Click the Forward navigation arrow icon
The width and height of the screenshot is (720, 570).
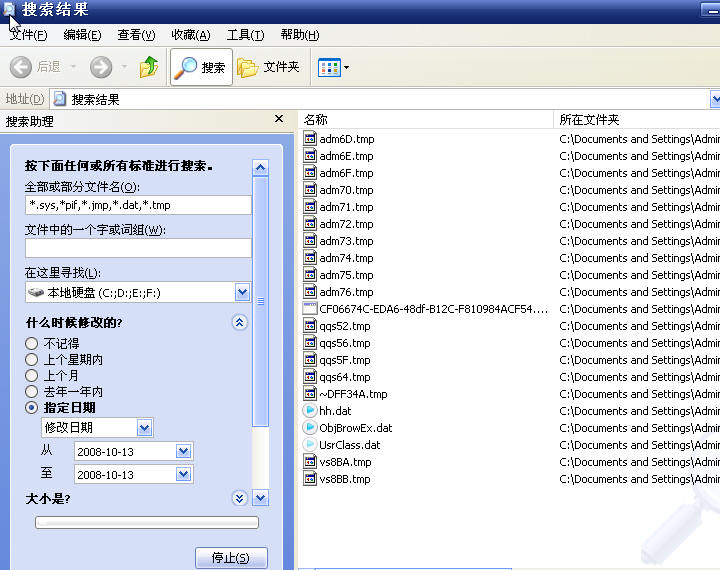tap(101, 67)
